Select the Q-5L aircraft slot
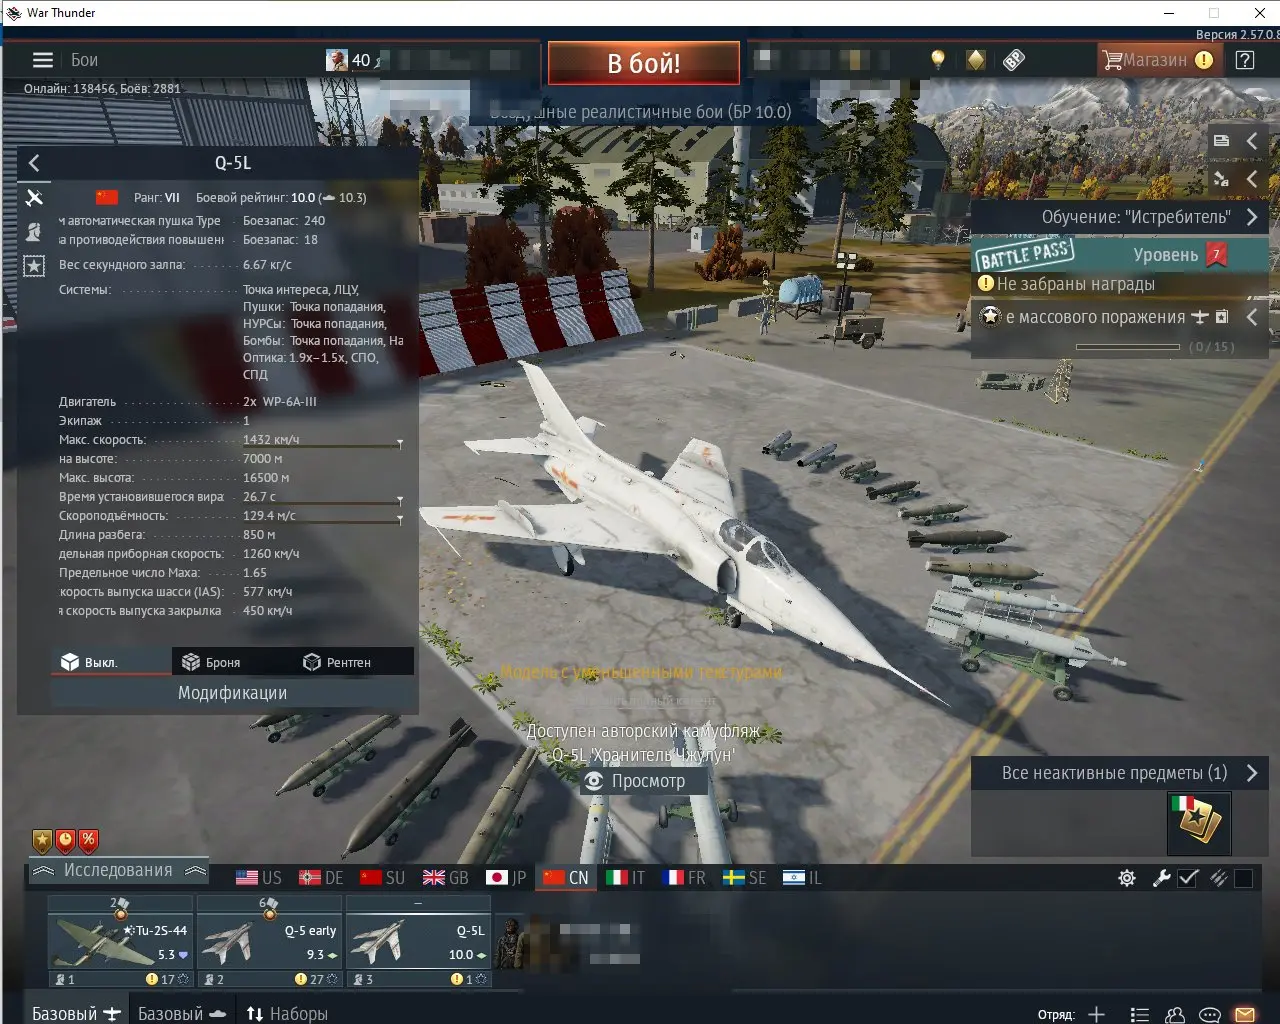The image size is (1280, 1024). (418, 941)
